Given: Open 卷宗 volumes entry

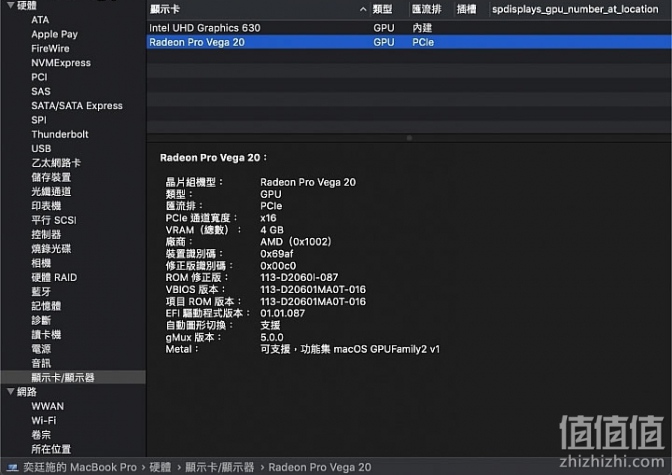Looking at the screenshot, I should (x=41, y=435).
